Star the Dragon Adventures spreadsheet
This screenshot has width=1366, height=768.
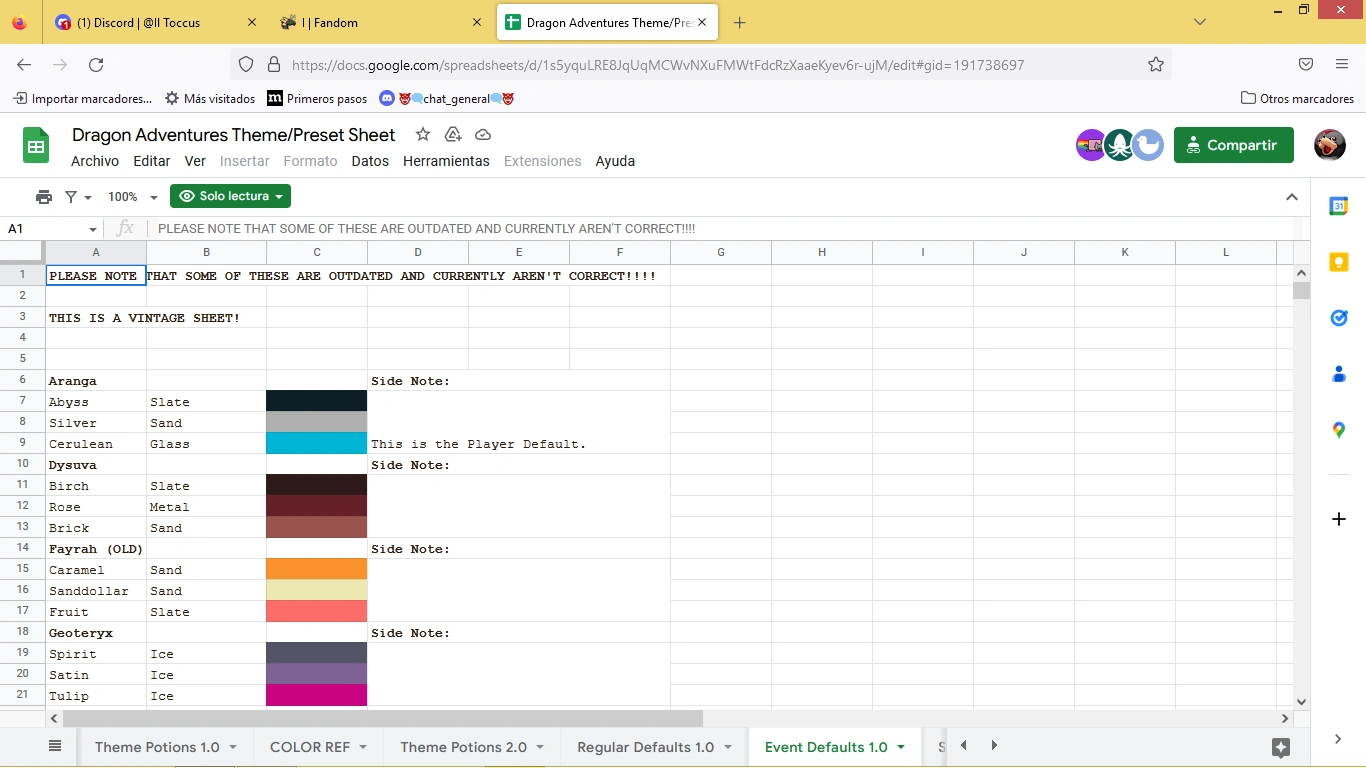click(423, 135)
